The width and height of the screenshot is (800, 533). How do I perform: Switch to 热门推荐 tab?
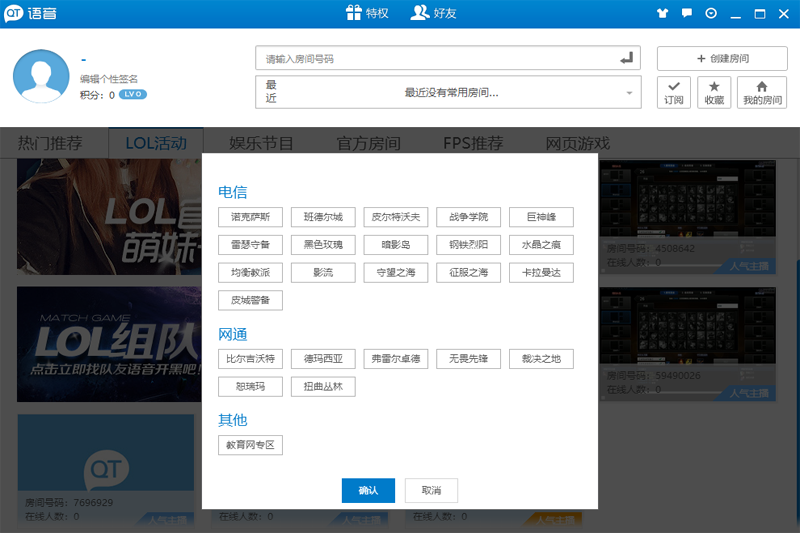[50, 143]
